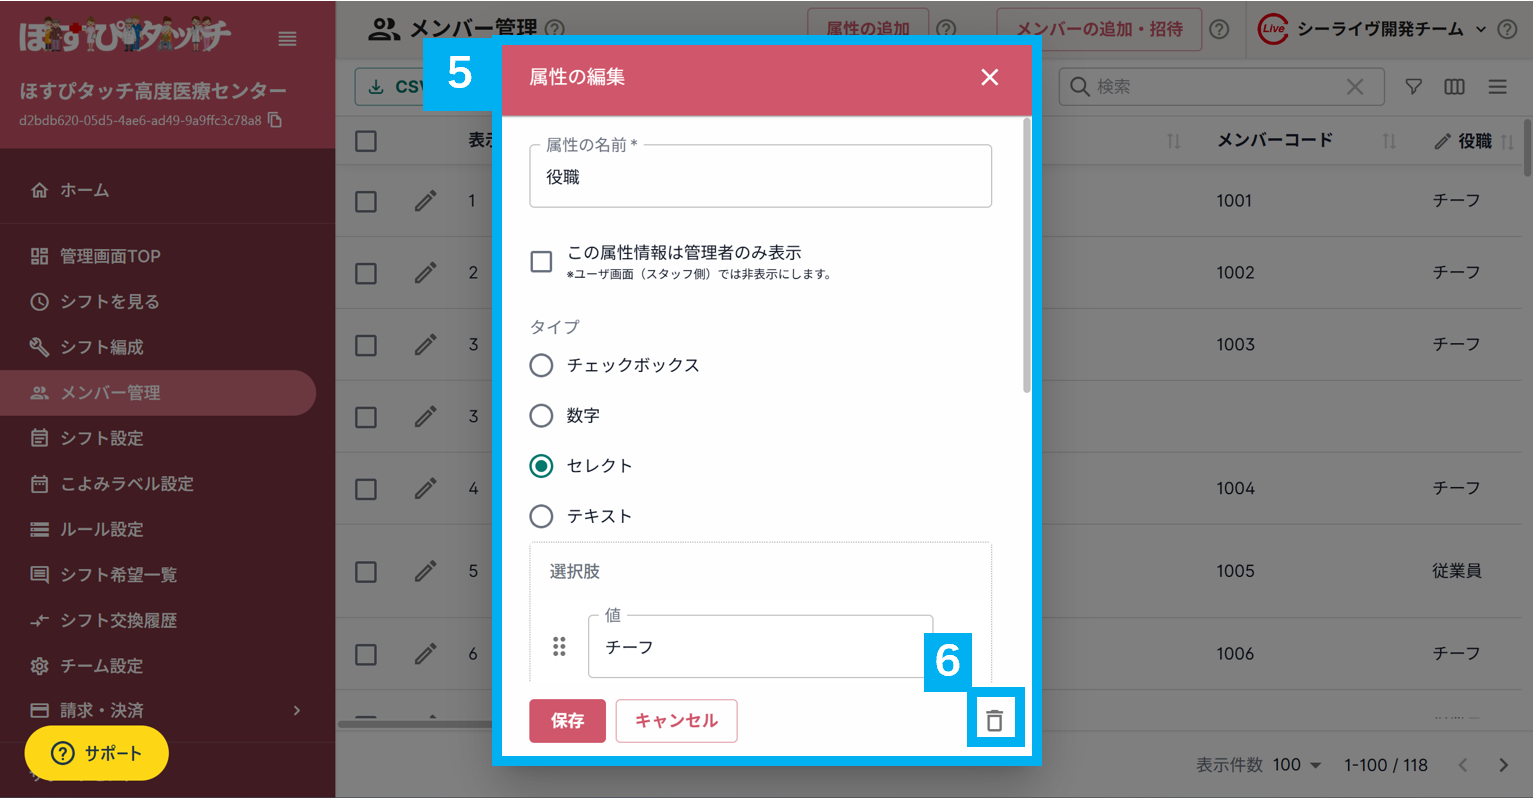1533x798 pixels.
Task: Open the 表示件数 100 dropdown
Action: point(1295,765)
